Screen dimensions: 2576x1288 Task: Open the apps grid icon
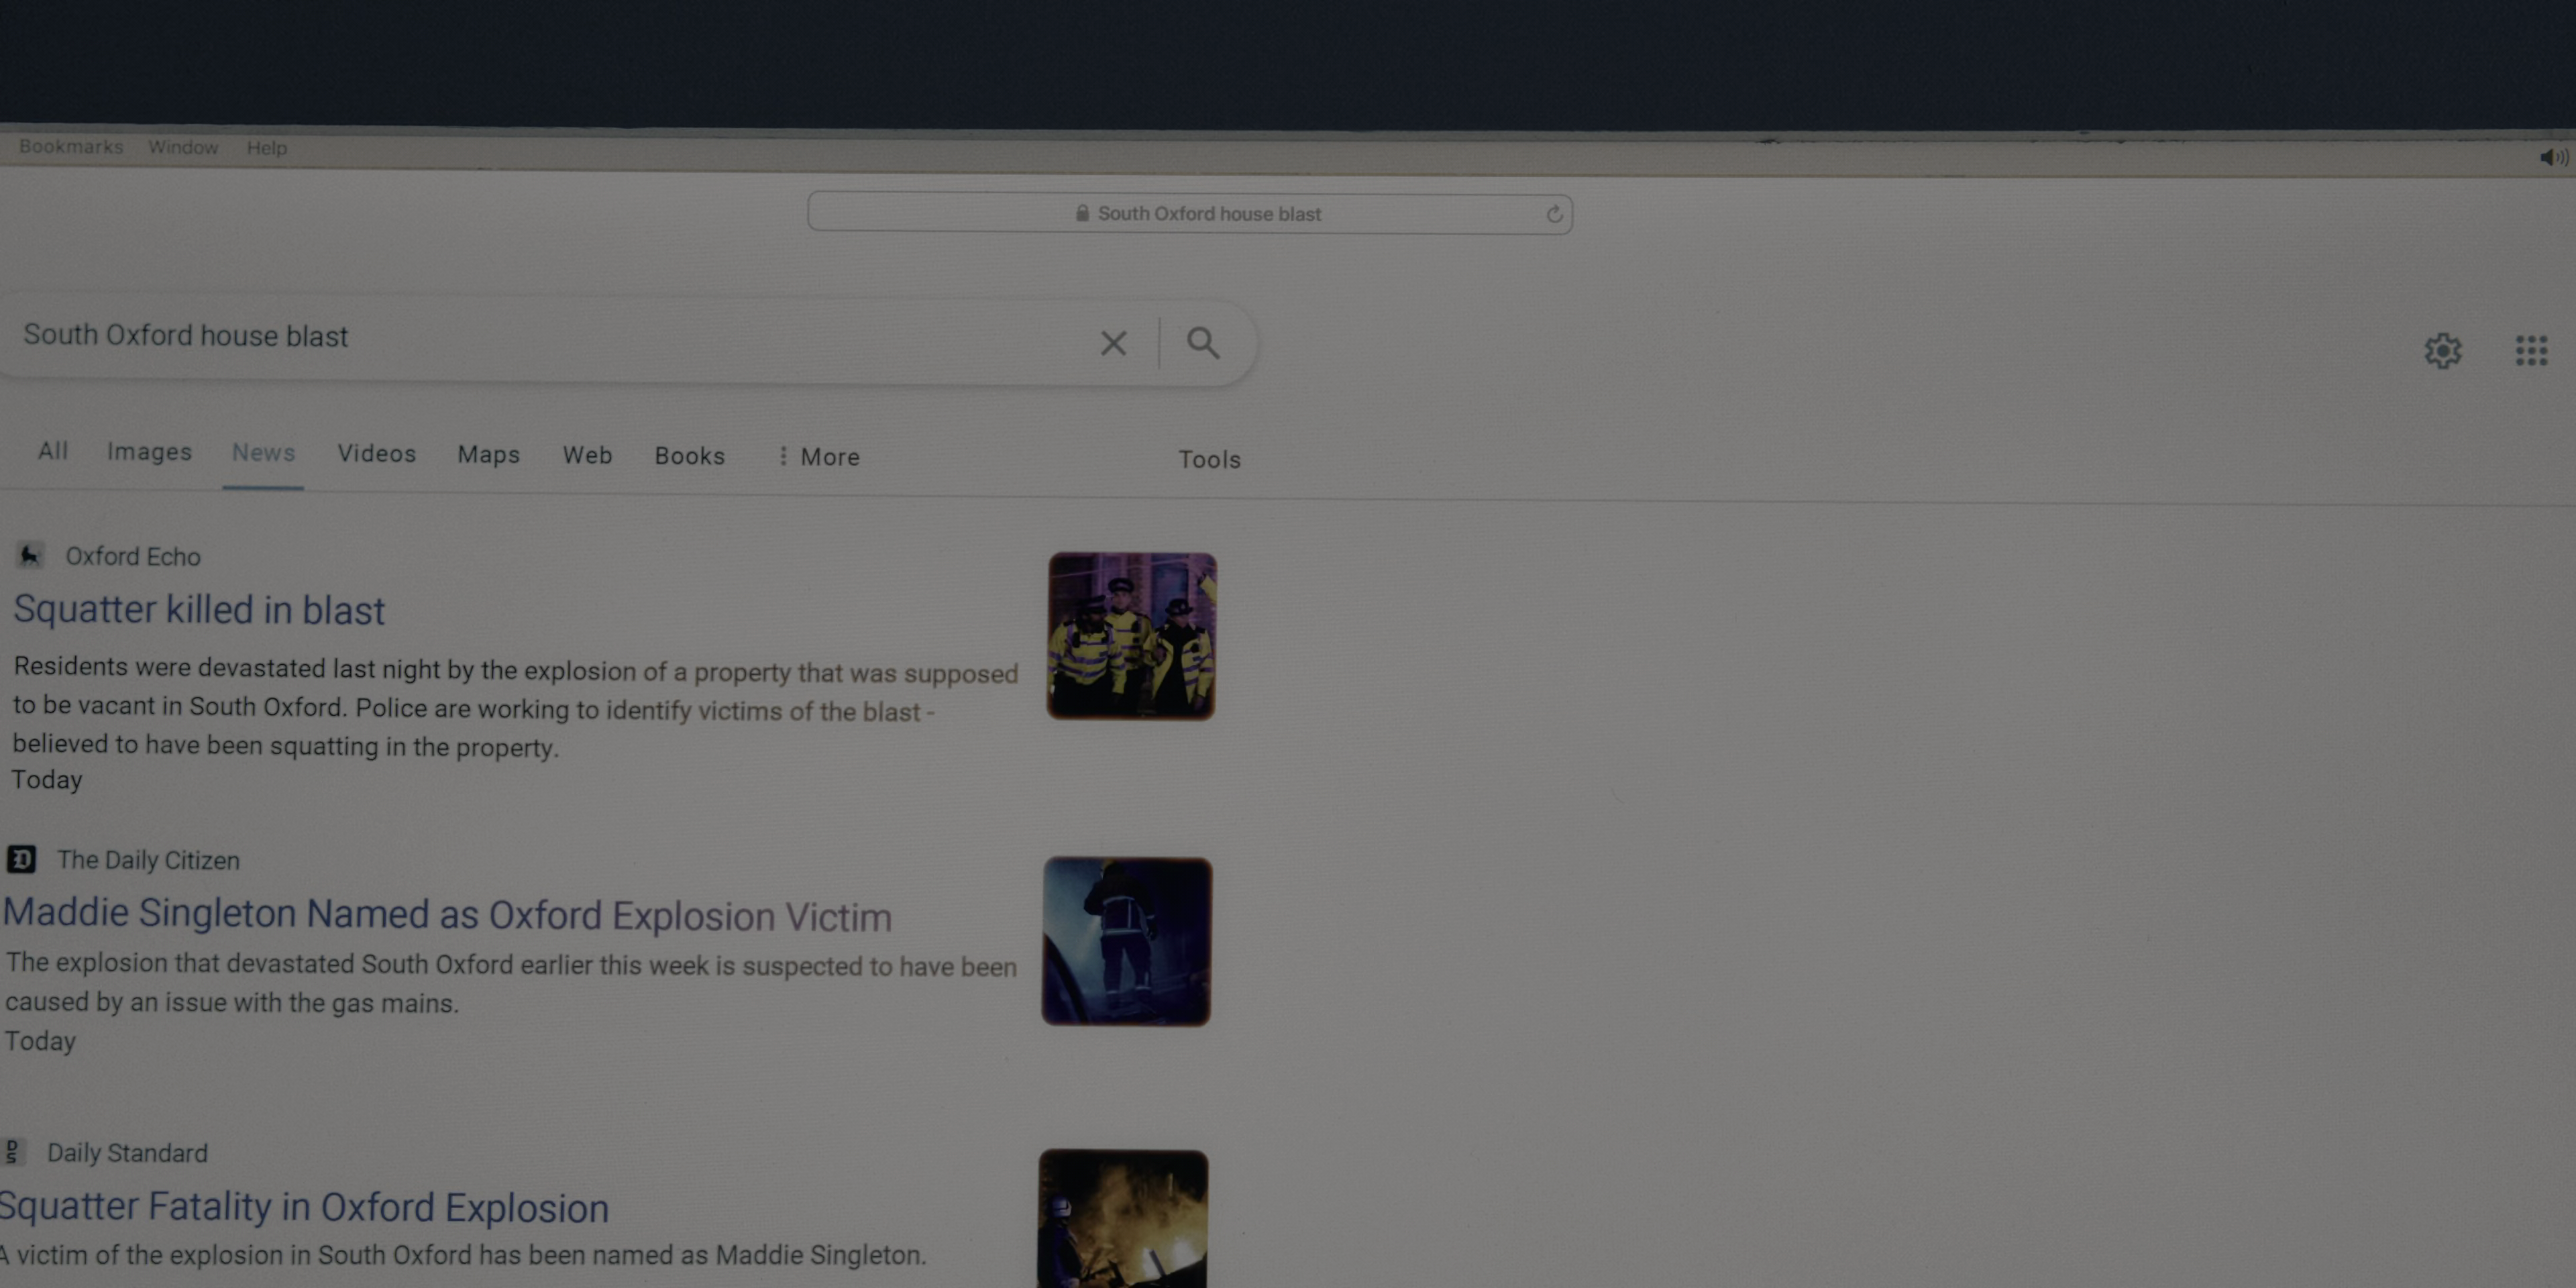click(2531, 350)
